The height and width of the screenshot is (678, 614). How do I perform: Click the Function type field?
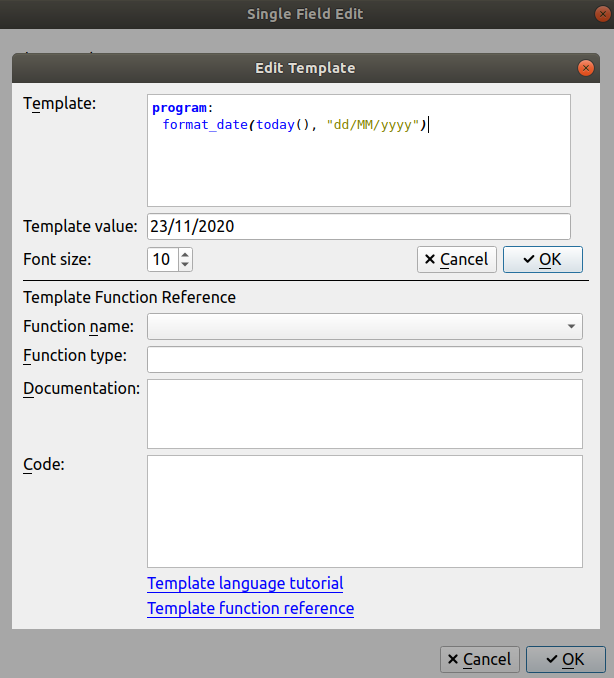[364, 359]
